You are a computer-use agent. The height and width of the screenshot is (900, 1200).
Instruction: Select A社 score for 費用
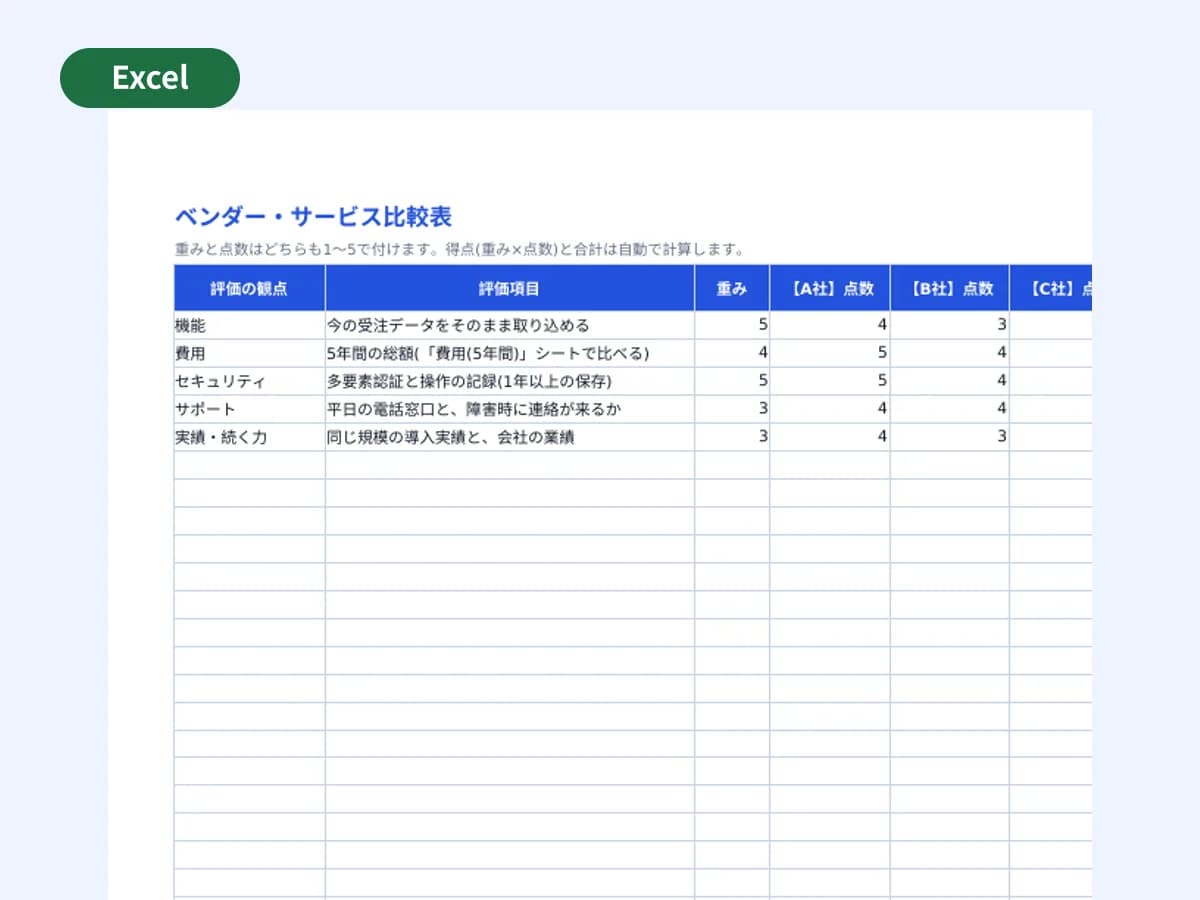pos(829,353)
